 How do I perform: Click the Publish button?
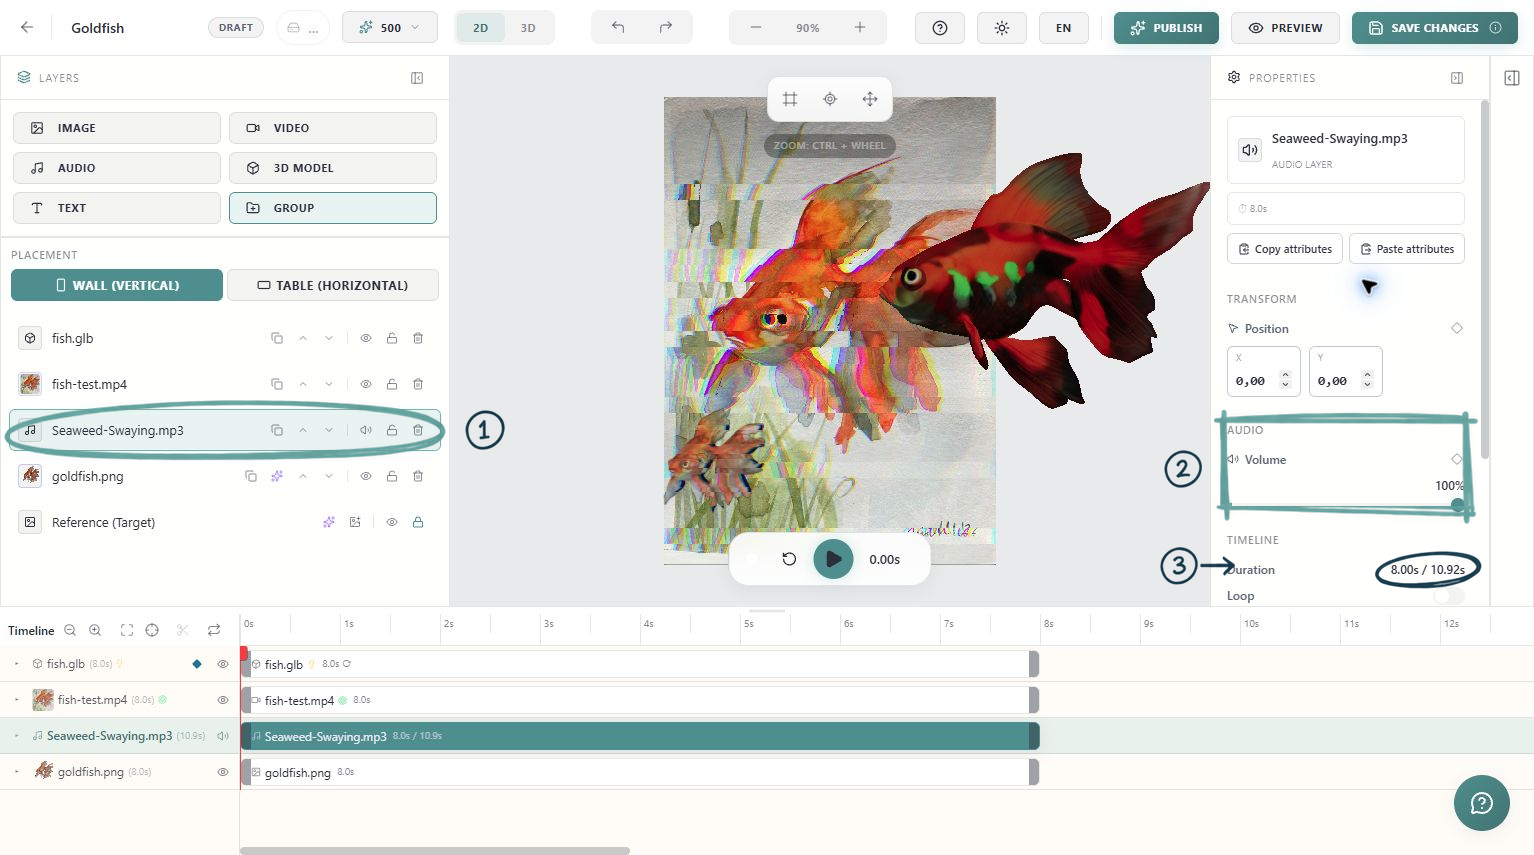[1166, 28]
